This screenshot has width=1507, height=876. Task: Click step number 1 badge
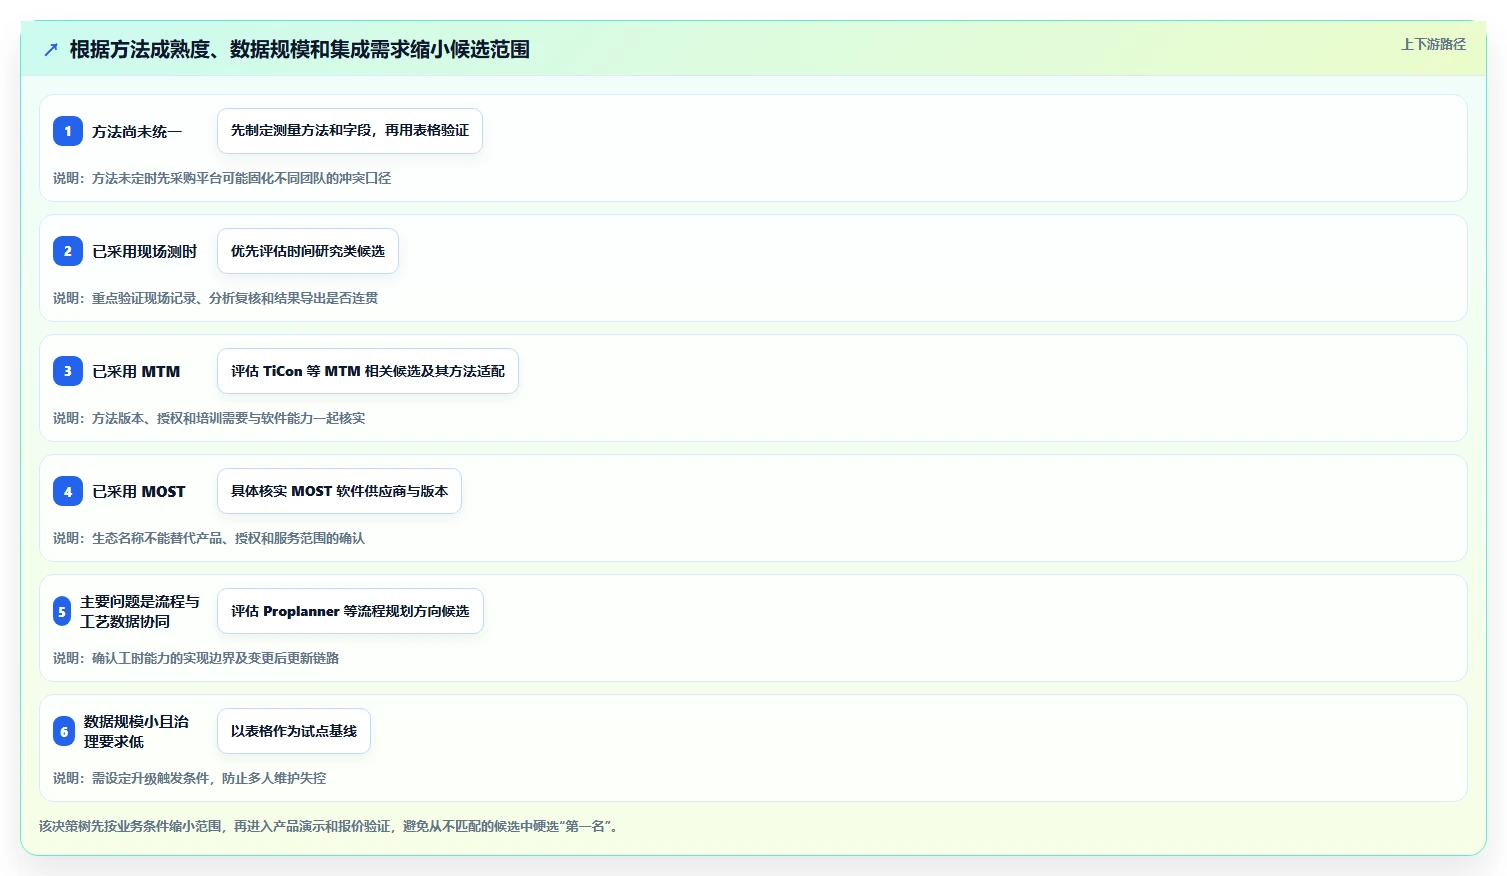(68, 131)
